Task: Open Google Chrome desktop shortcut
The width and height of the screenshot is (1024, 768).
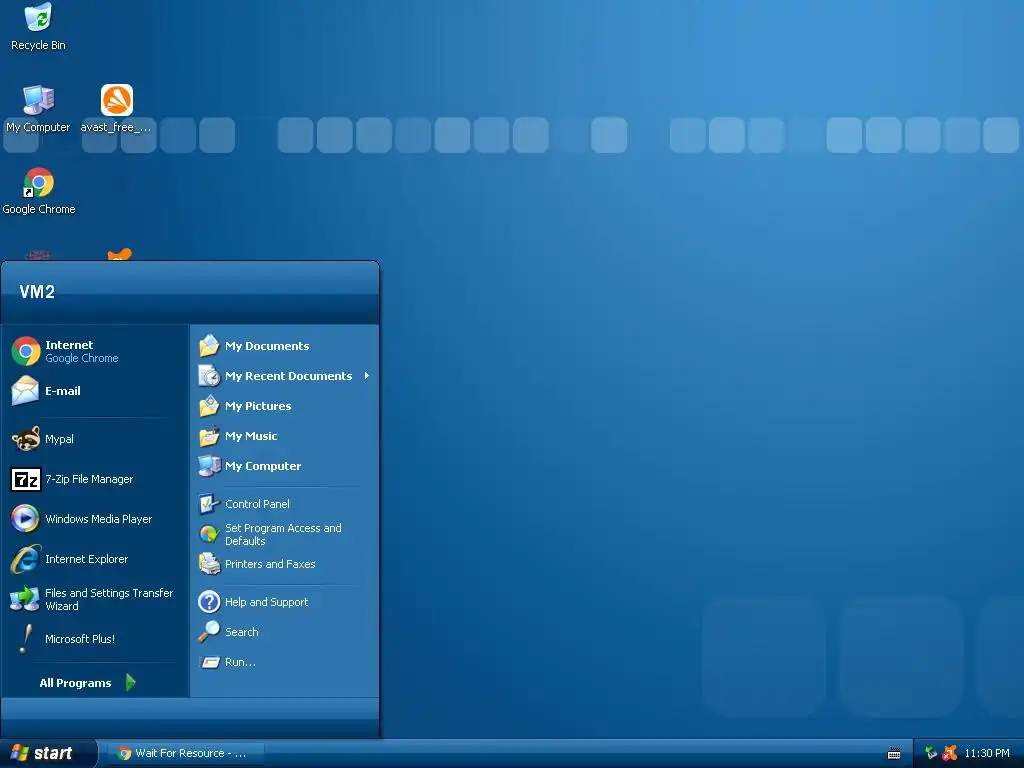Action: (39, 191)
